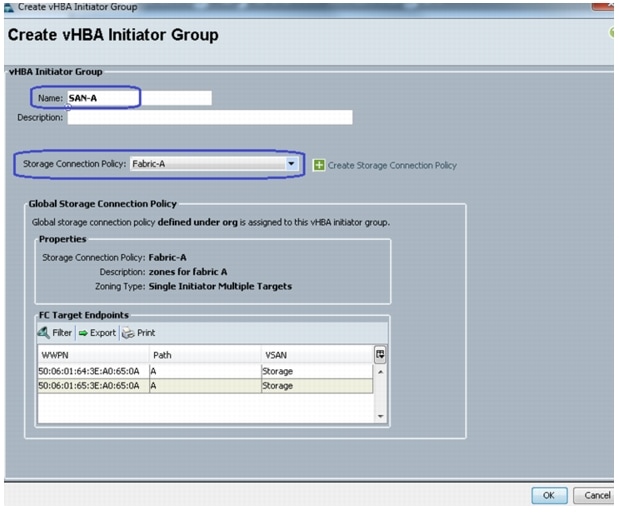Select WWPN 50:06:01:64:3E:A0:65:0A cell

94,371
